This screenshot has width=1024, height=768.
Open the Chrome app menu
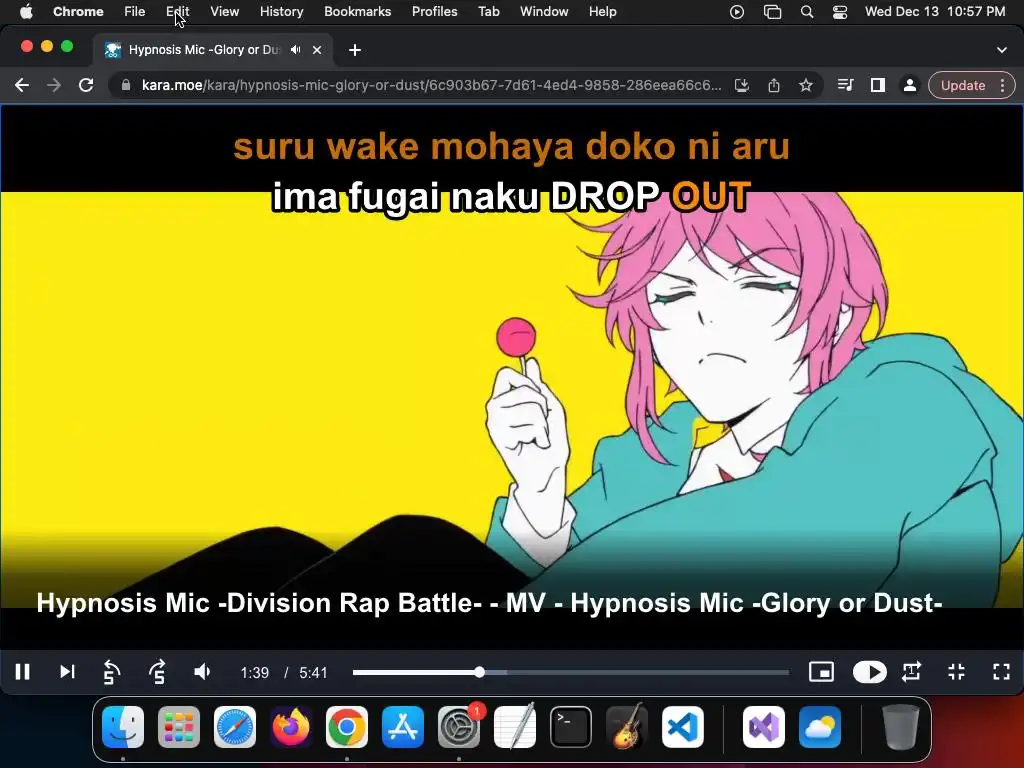click(x=78, y=12)
